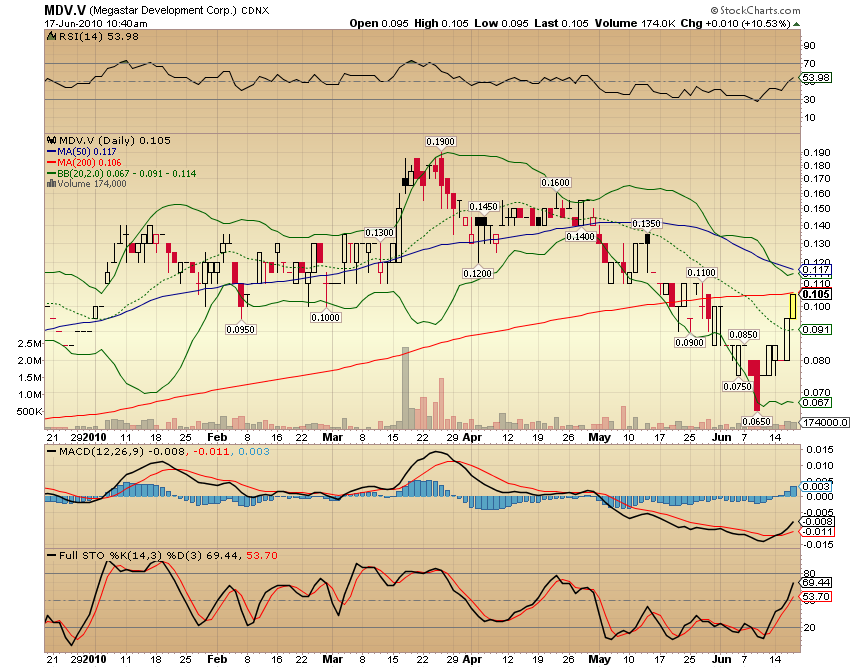Click the 0.105 last price axis tag

(816, 294)
